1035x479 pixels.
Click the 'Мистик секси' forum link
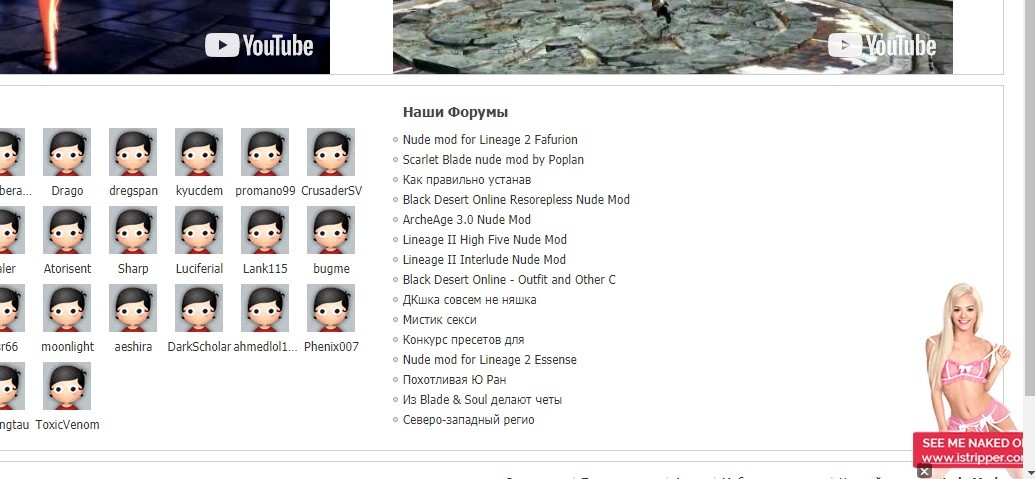(x=440, y=319)
